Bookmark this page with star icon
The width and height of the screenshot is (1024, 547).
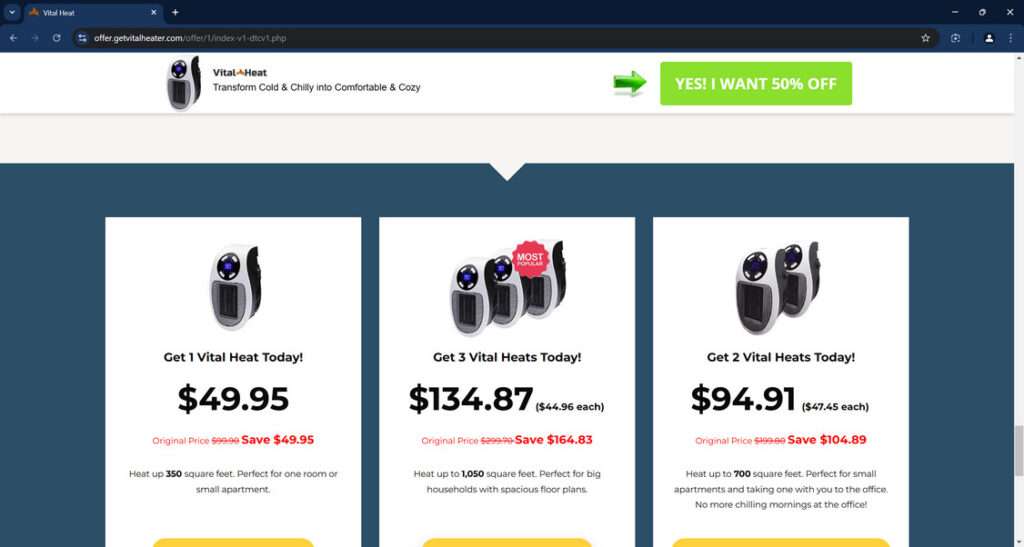(x=925, y=38)
